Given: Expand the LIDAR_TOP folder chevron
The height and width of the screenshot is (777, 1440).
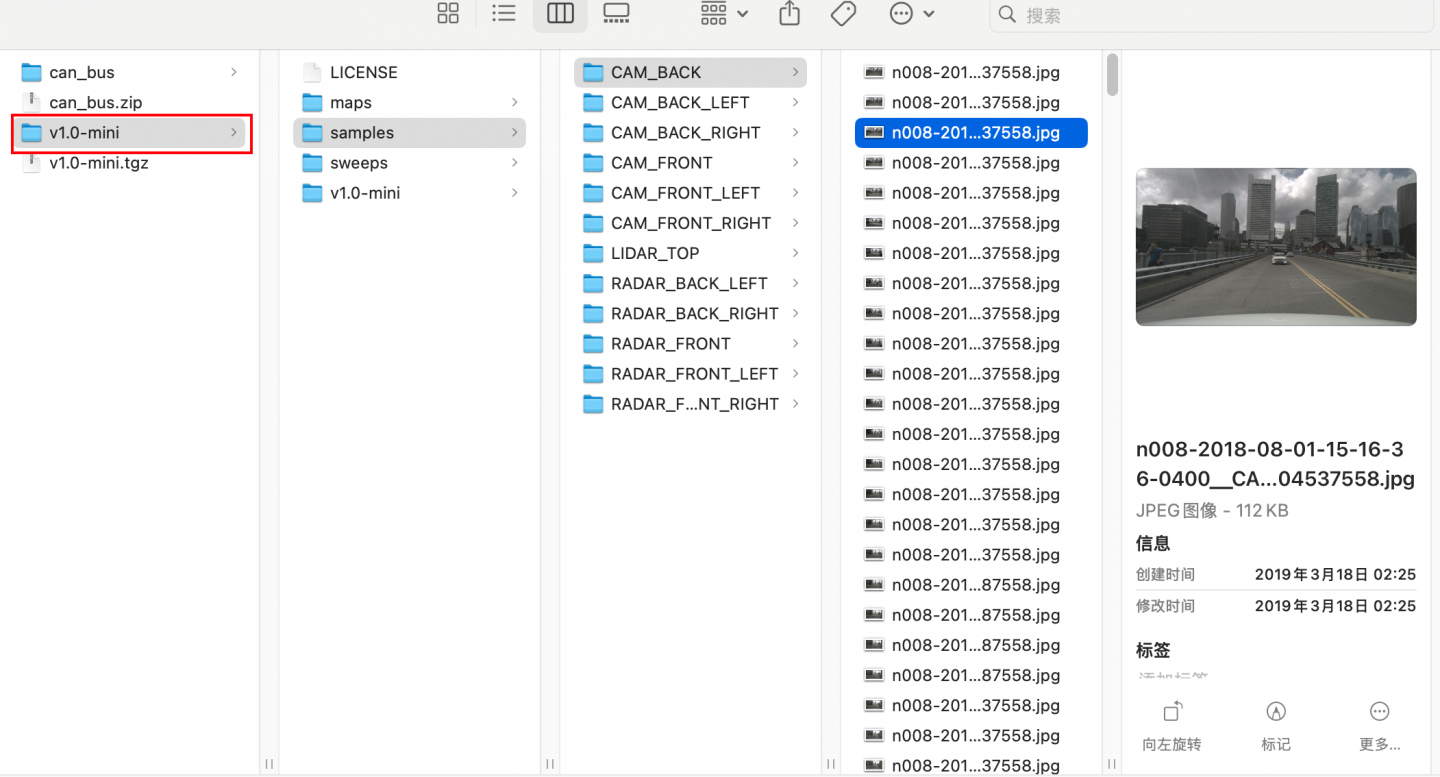Looking at the screenshot, I should [795, 253].
